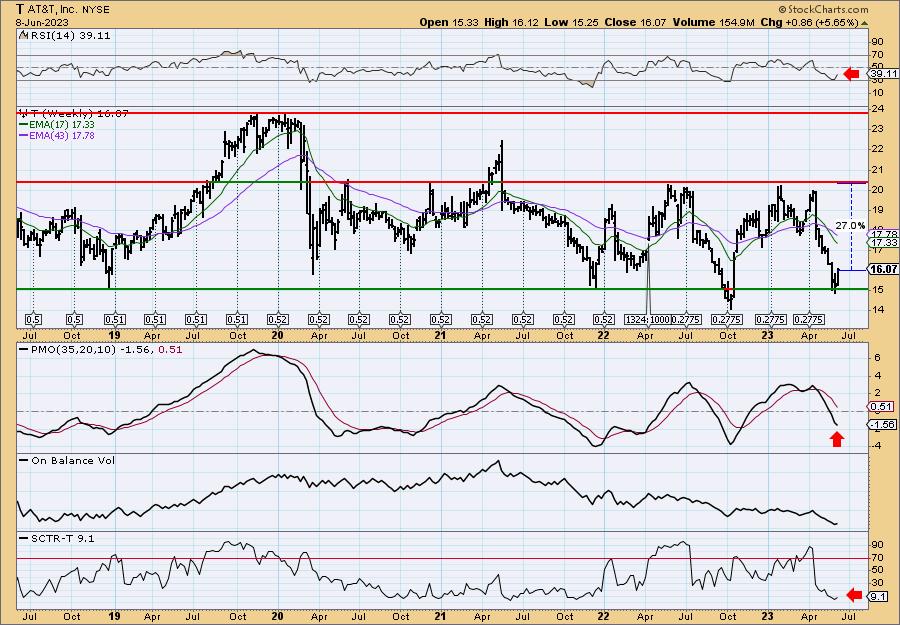Click the 24 price axis label
The image size is (900, 625).
click(x=877, y=108)
